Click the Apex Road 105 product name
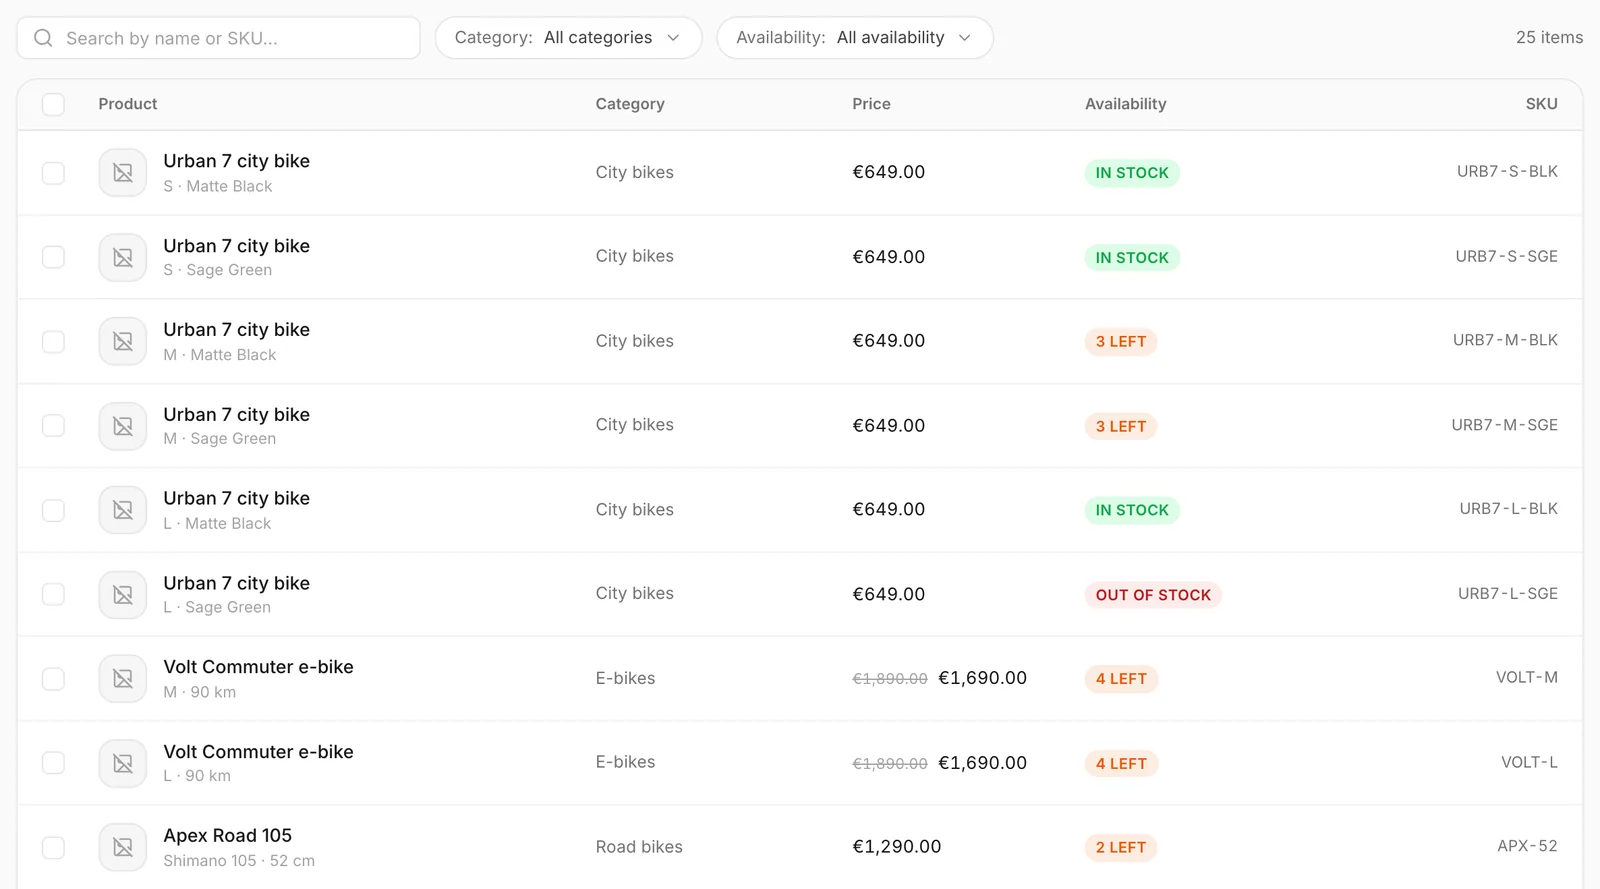 coord(228,835)
